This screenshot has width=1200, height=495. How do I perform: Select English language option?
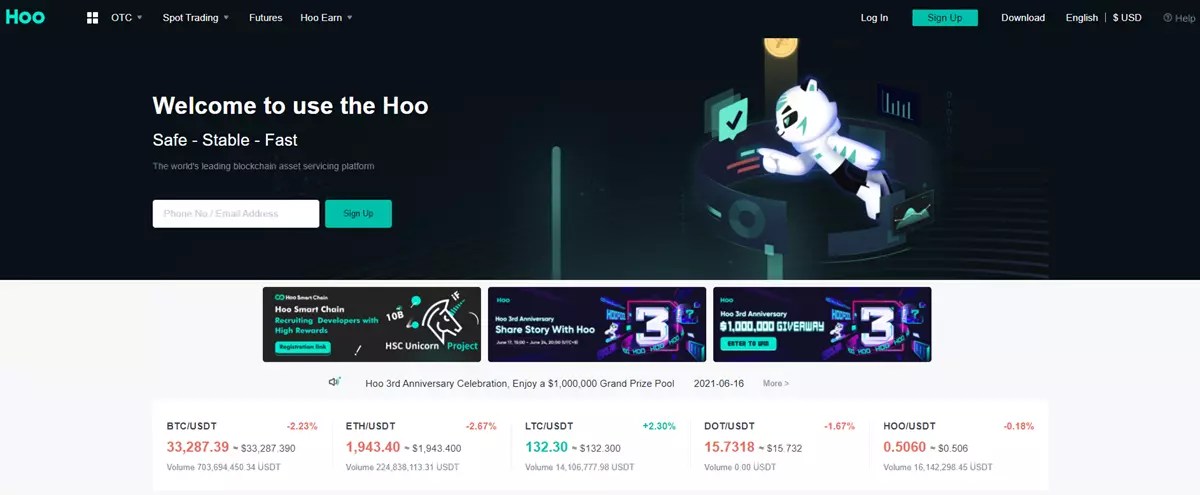pyautogui.click(x=1082, y=18)
